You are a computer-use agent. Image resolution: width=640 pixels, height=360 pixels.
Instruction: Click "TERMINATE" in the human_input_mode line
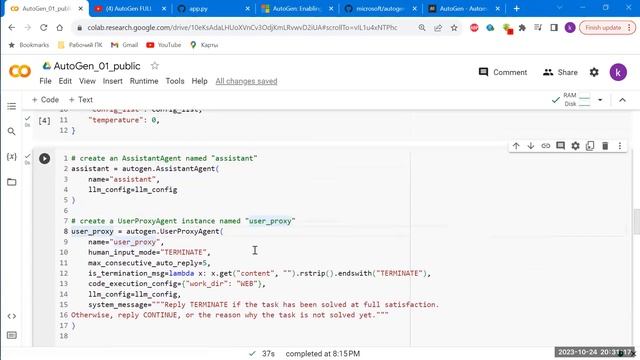pyautogui.click(x=184, y=252)
